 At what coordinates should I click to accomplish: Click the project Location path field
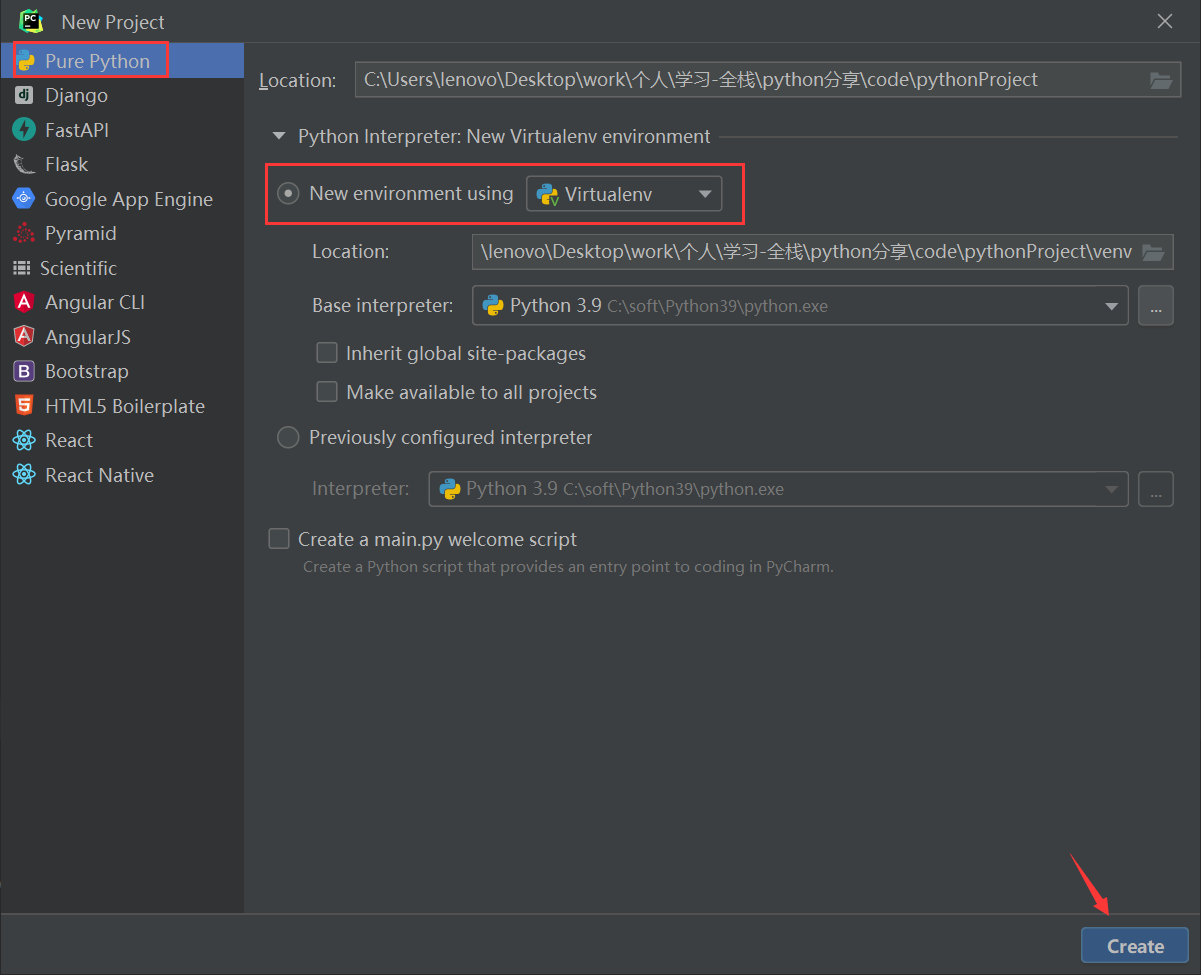(x=766, y=80)
